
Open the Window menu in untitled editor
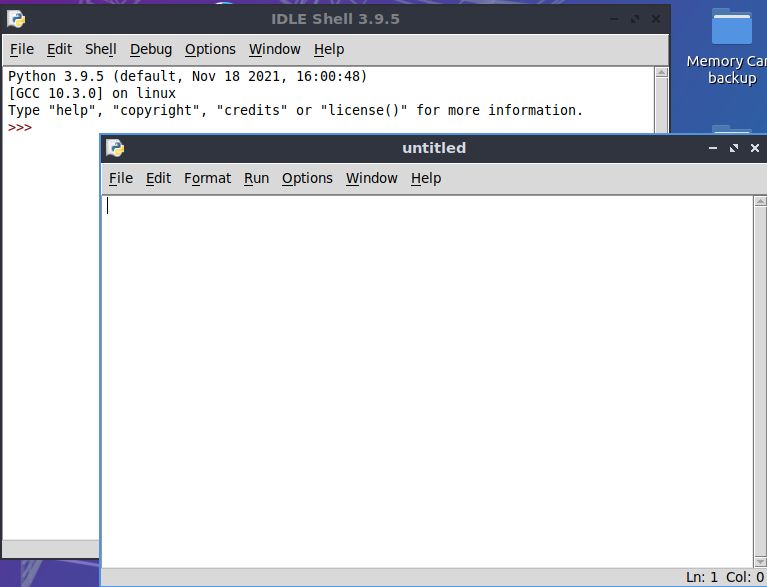371,178
